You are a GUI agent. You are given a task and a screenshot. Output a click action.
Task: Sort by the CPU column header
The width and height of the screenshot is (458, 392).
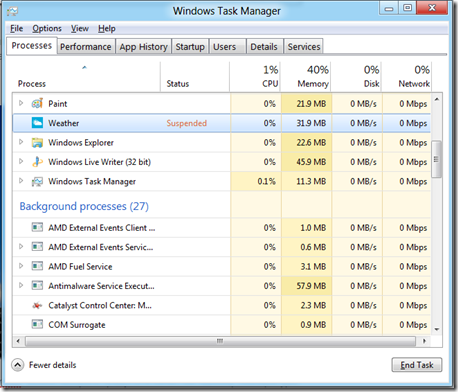[255, 77]
